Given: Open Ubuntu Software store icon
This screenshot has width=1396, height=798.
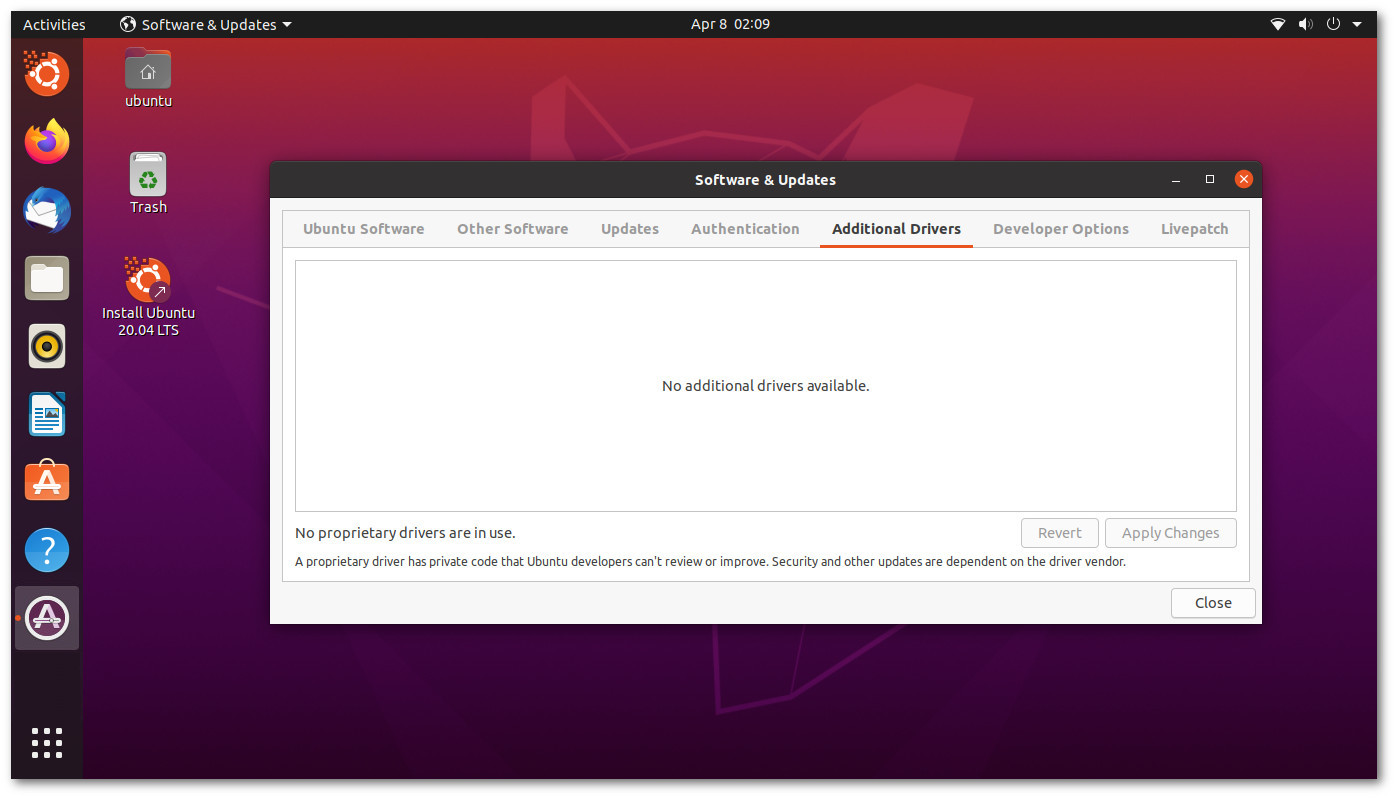Looking at the screenshot, I should click(x=47, y=482).
